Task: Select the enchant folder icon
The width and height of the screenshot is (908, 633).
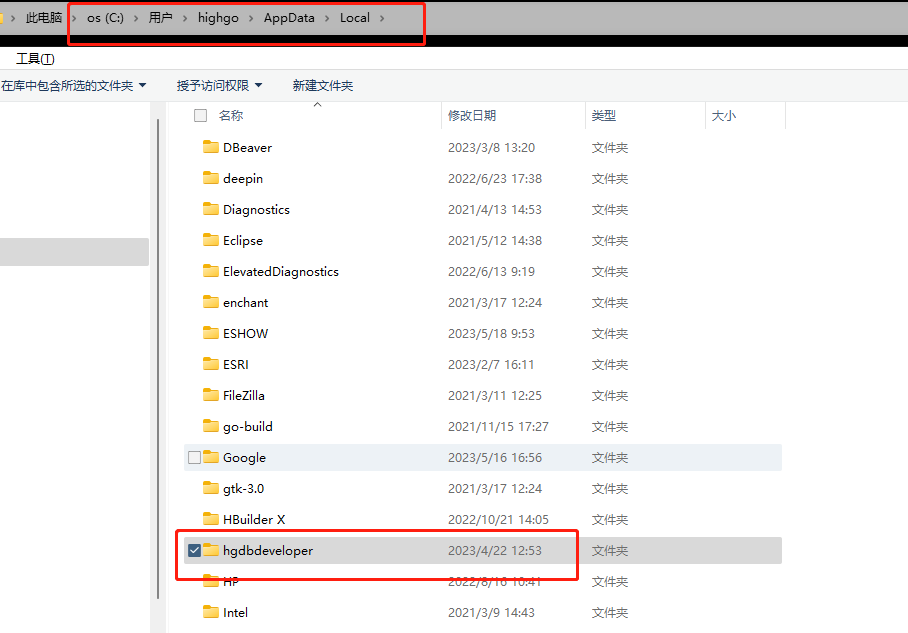Action: coord(211,302)
